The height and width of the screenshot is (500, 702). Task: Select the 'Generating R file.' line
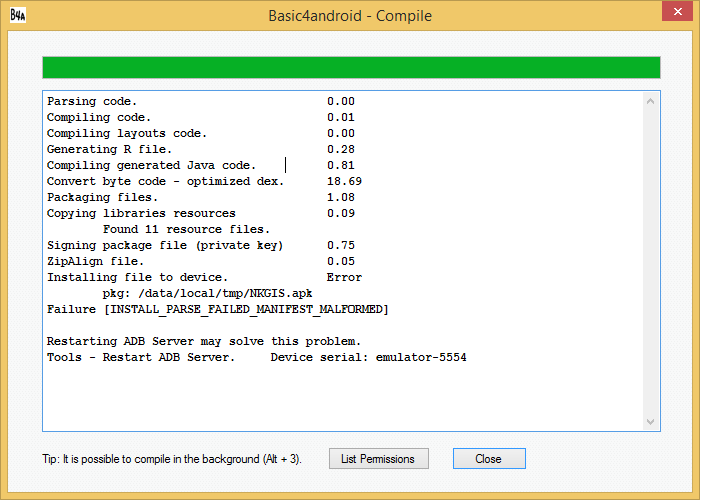tap(109, 150)
